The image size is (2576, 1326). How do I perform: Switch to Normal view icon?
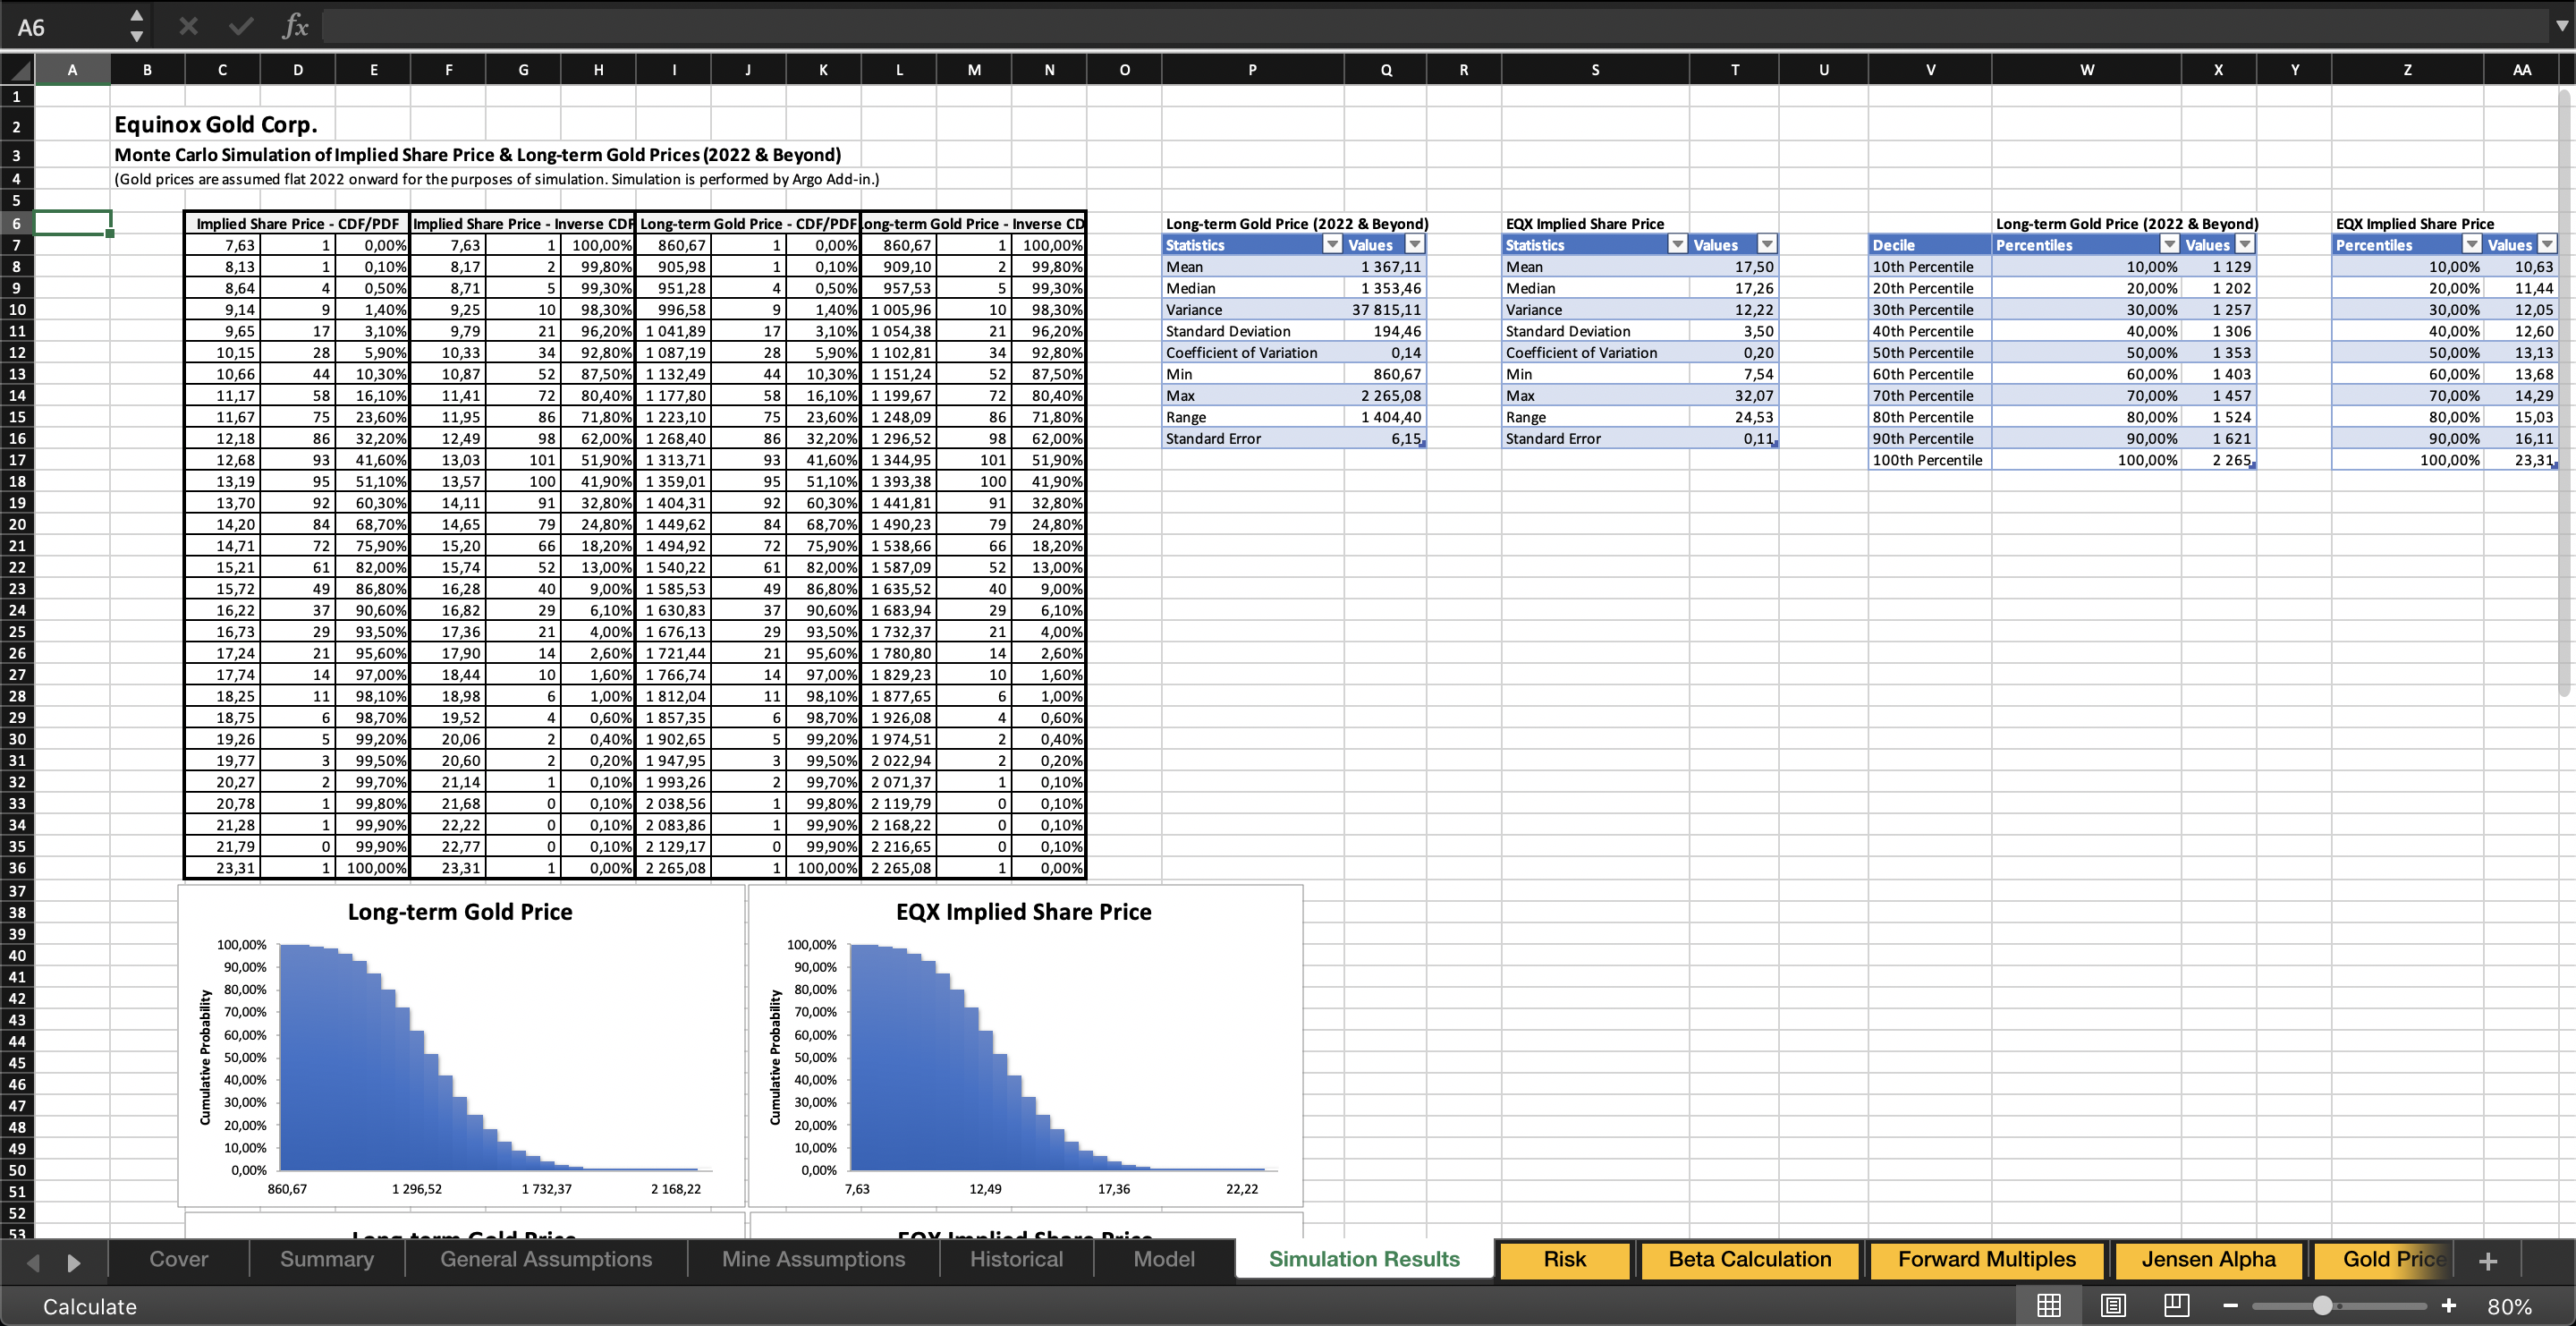tap(2049, 1305)
